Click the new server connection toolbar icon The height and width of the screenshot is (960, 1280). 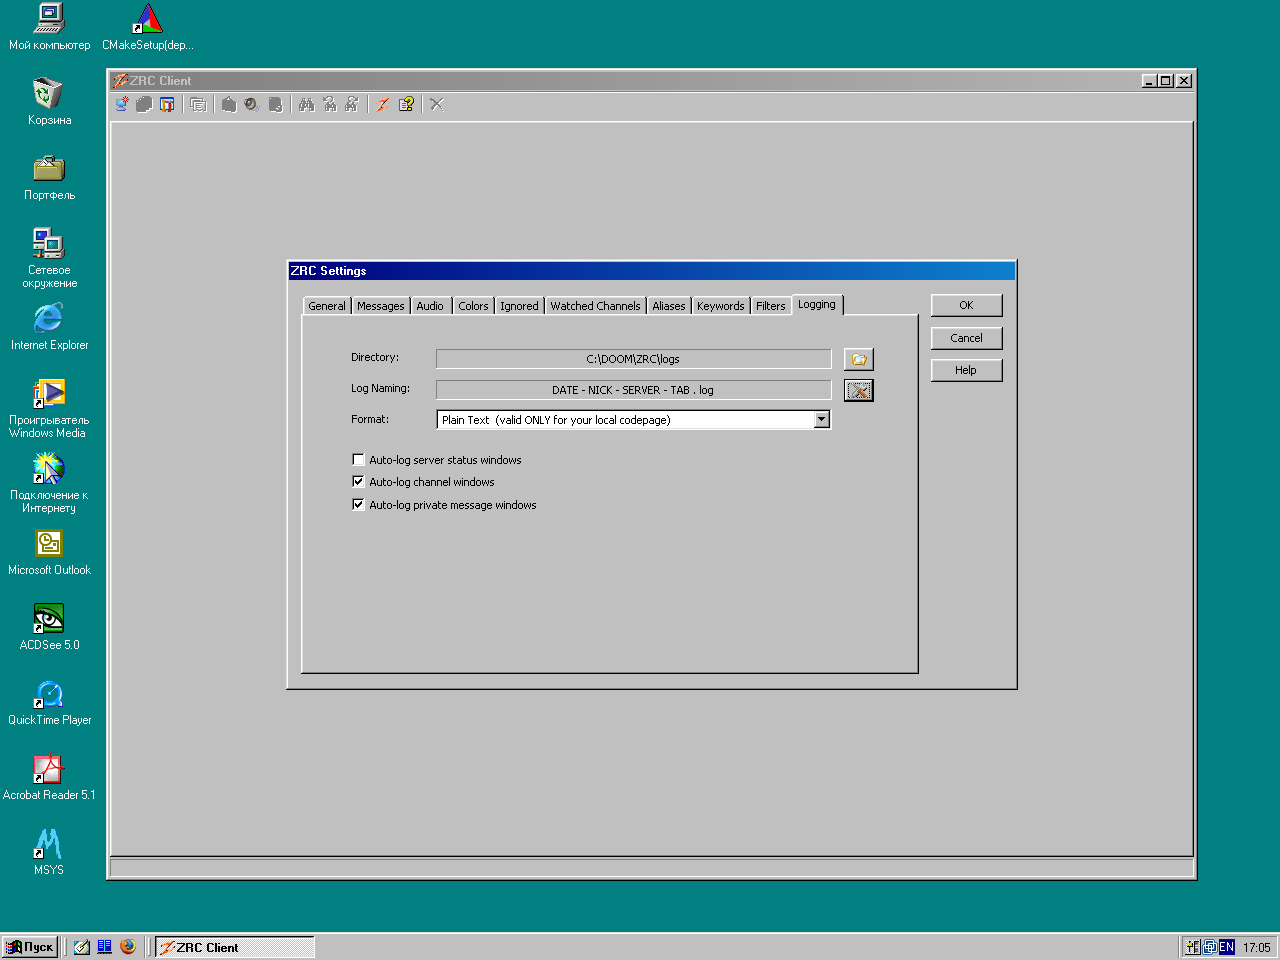[122, 104]
